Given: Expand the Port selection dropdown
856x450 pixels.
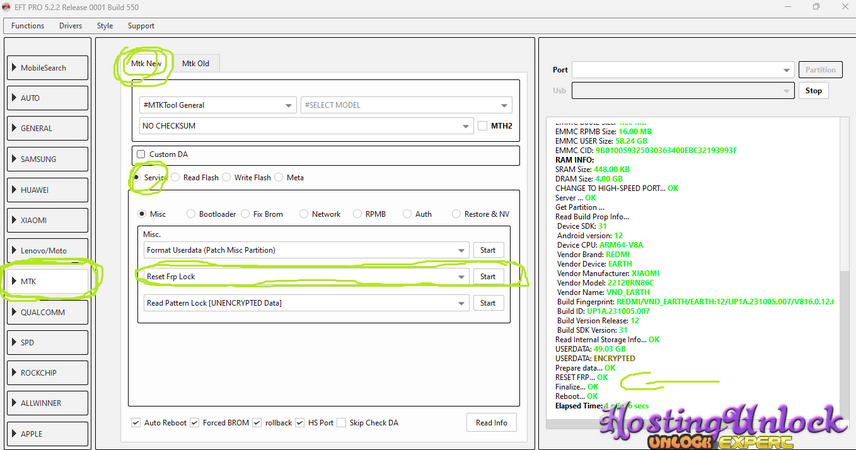Looking at the screenshot, I should [x=787, y=70].
